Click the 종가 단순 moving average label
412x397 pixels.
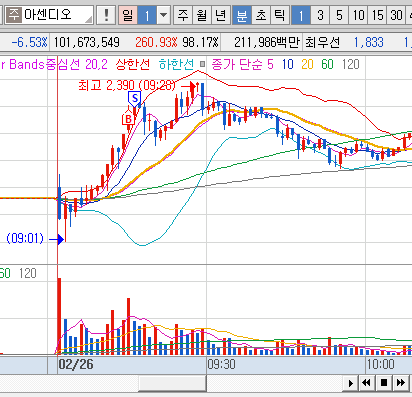tap(237, 64)
